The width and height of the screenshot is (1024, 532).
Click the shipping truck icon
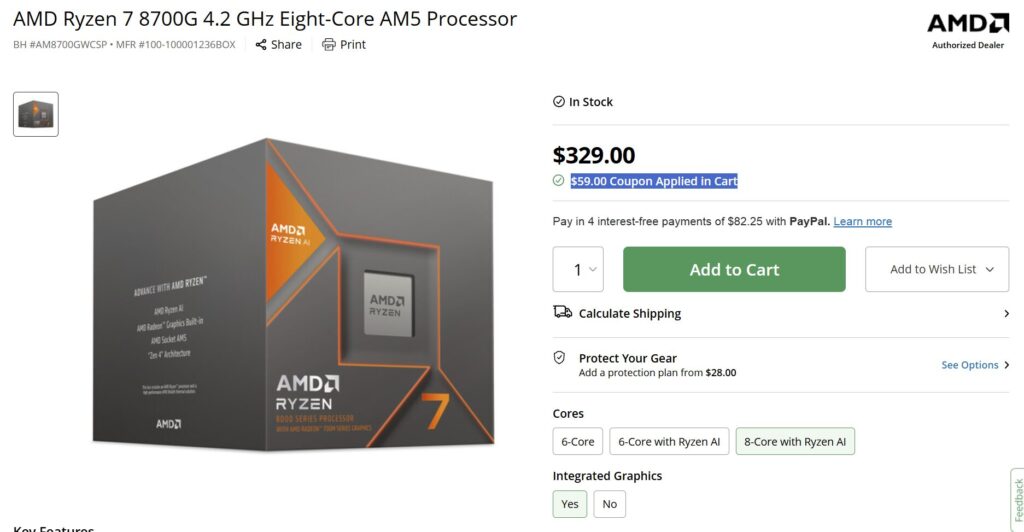(562, 312)
